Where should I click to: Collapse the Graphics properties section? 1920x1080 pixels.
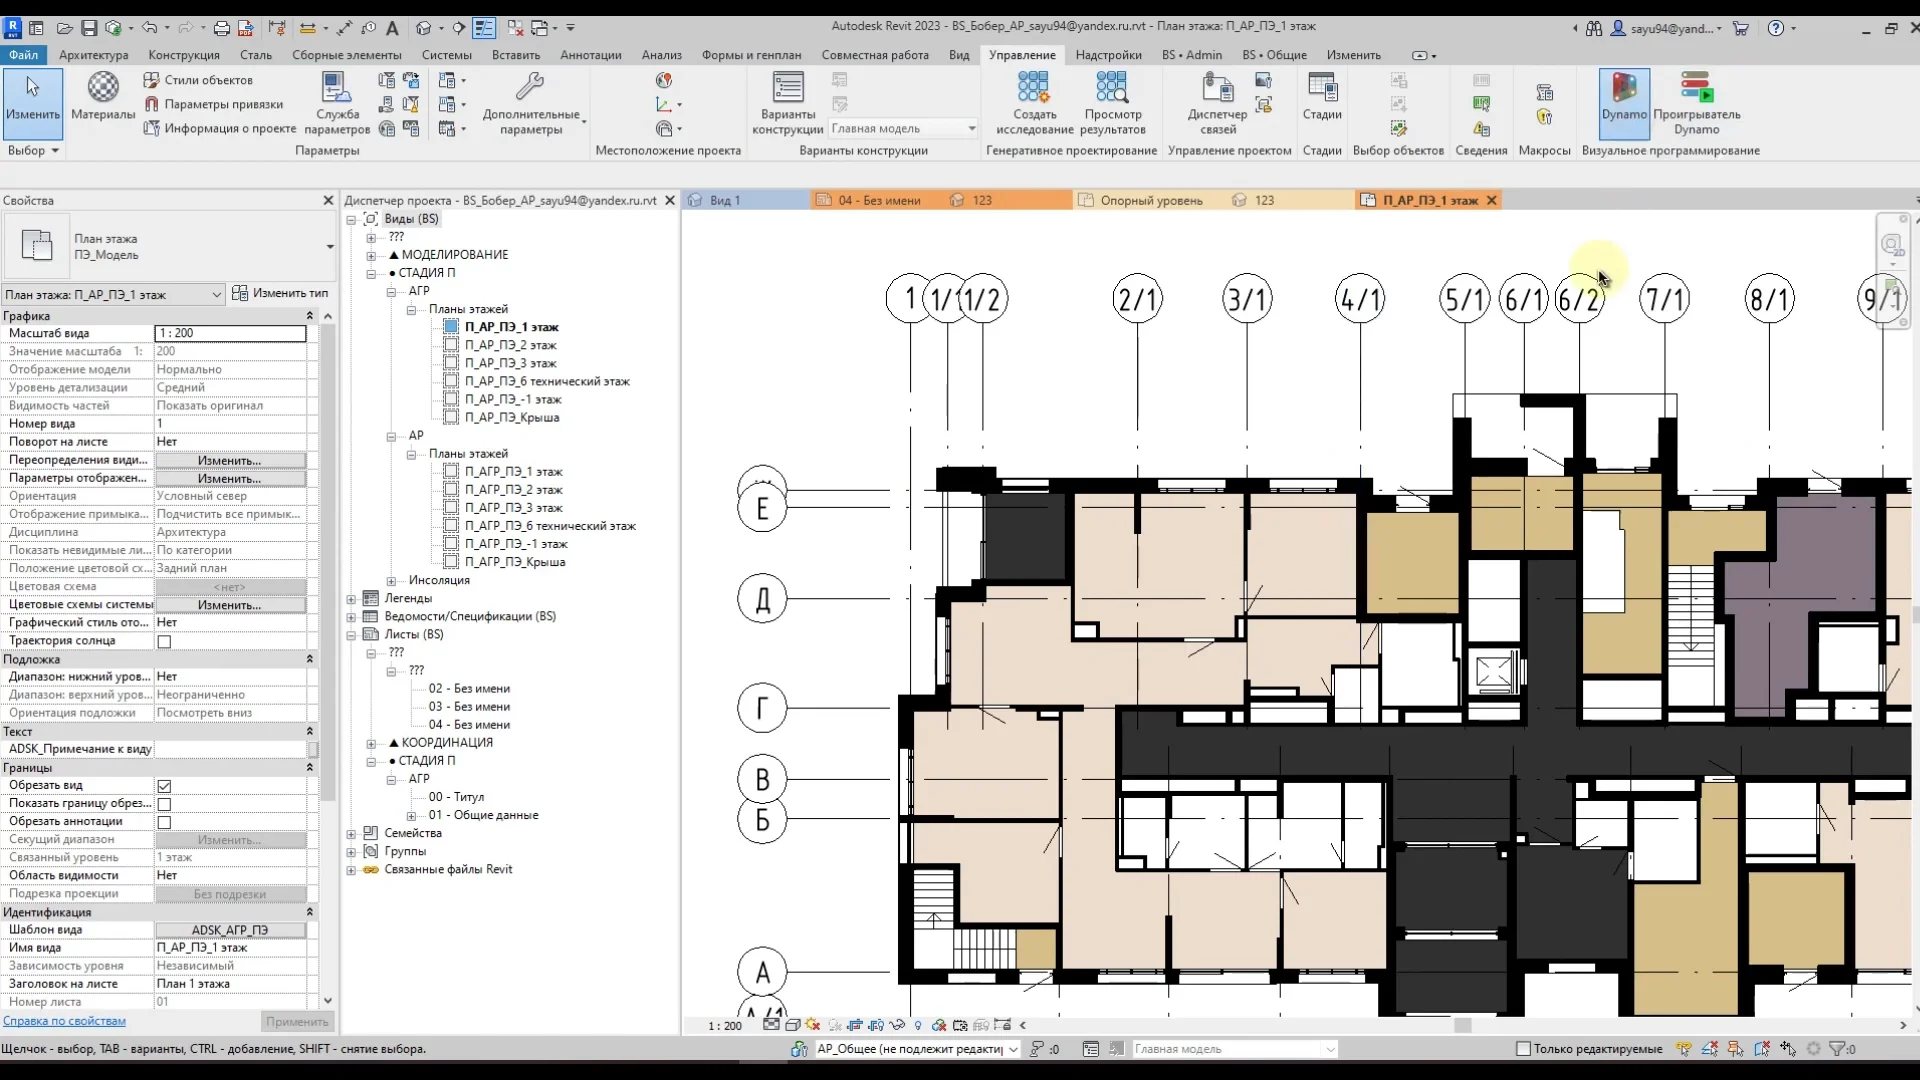tap(309, 316)
